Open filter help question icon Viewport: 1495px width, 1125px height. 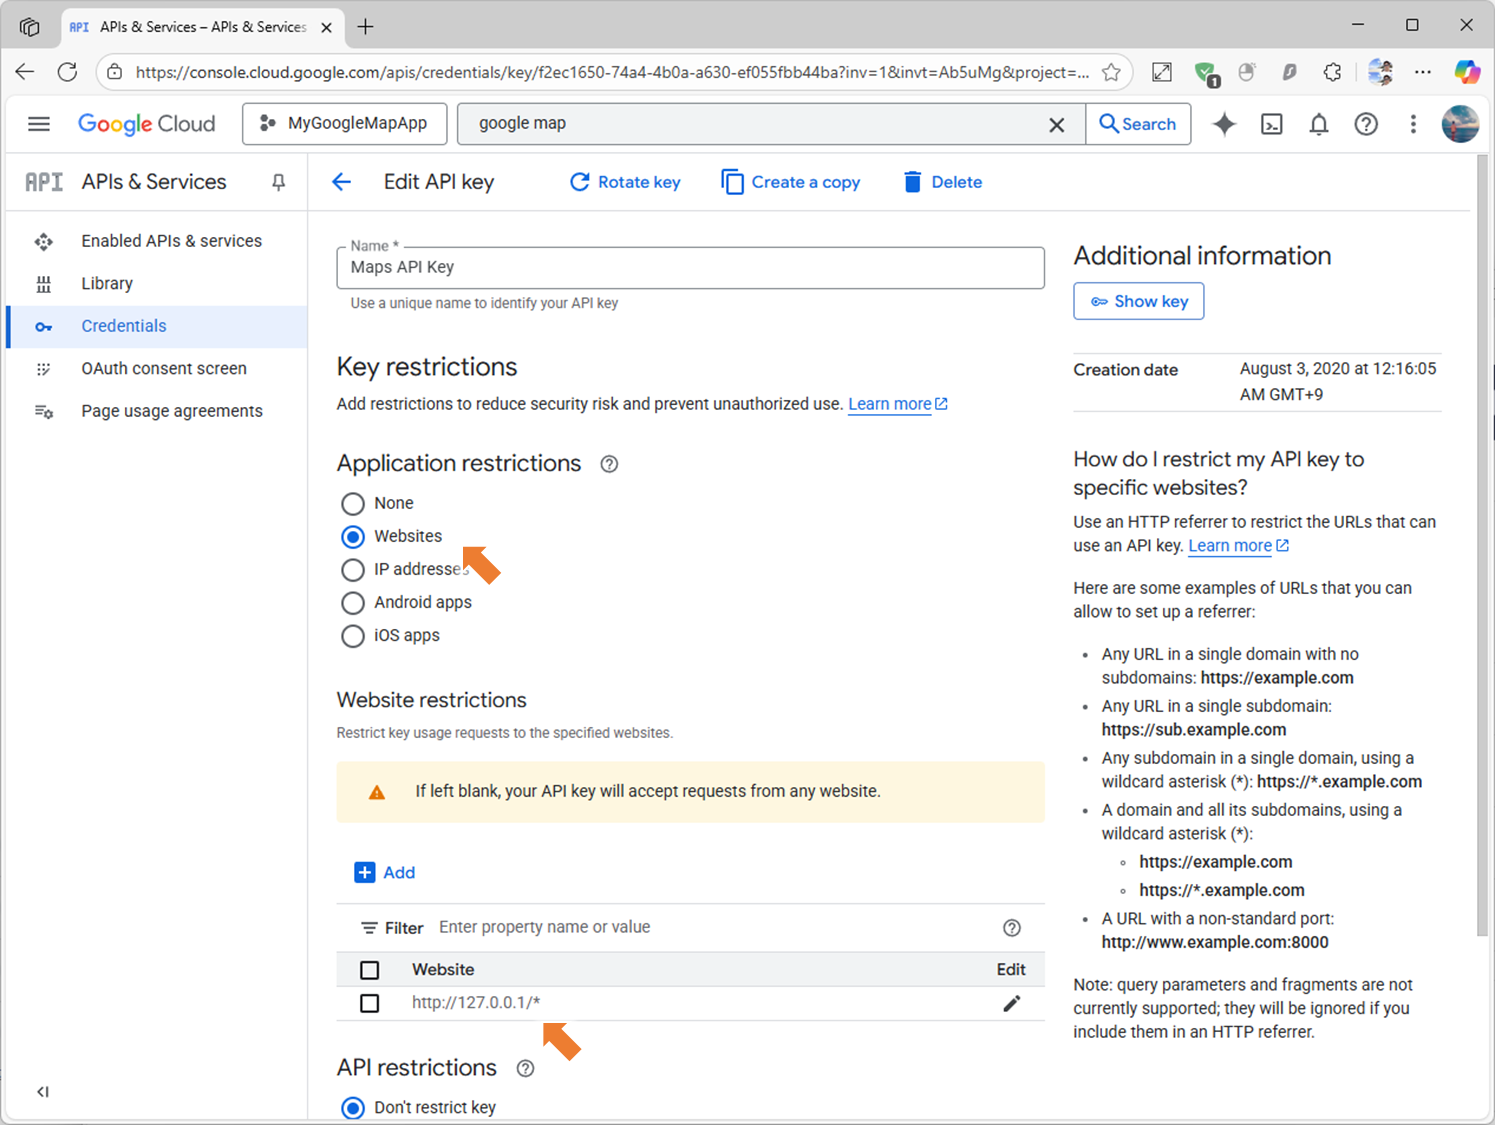pyautogui.click(x=1012, y=928)
